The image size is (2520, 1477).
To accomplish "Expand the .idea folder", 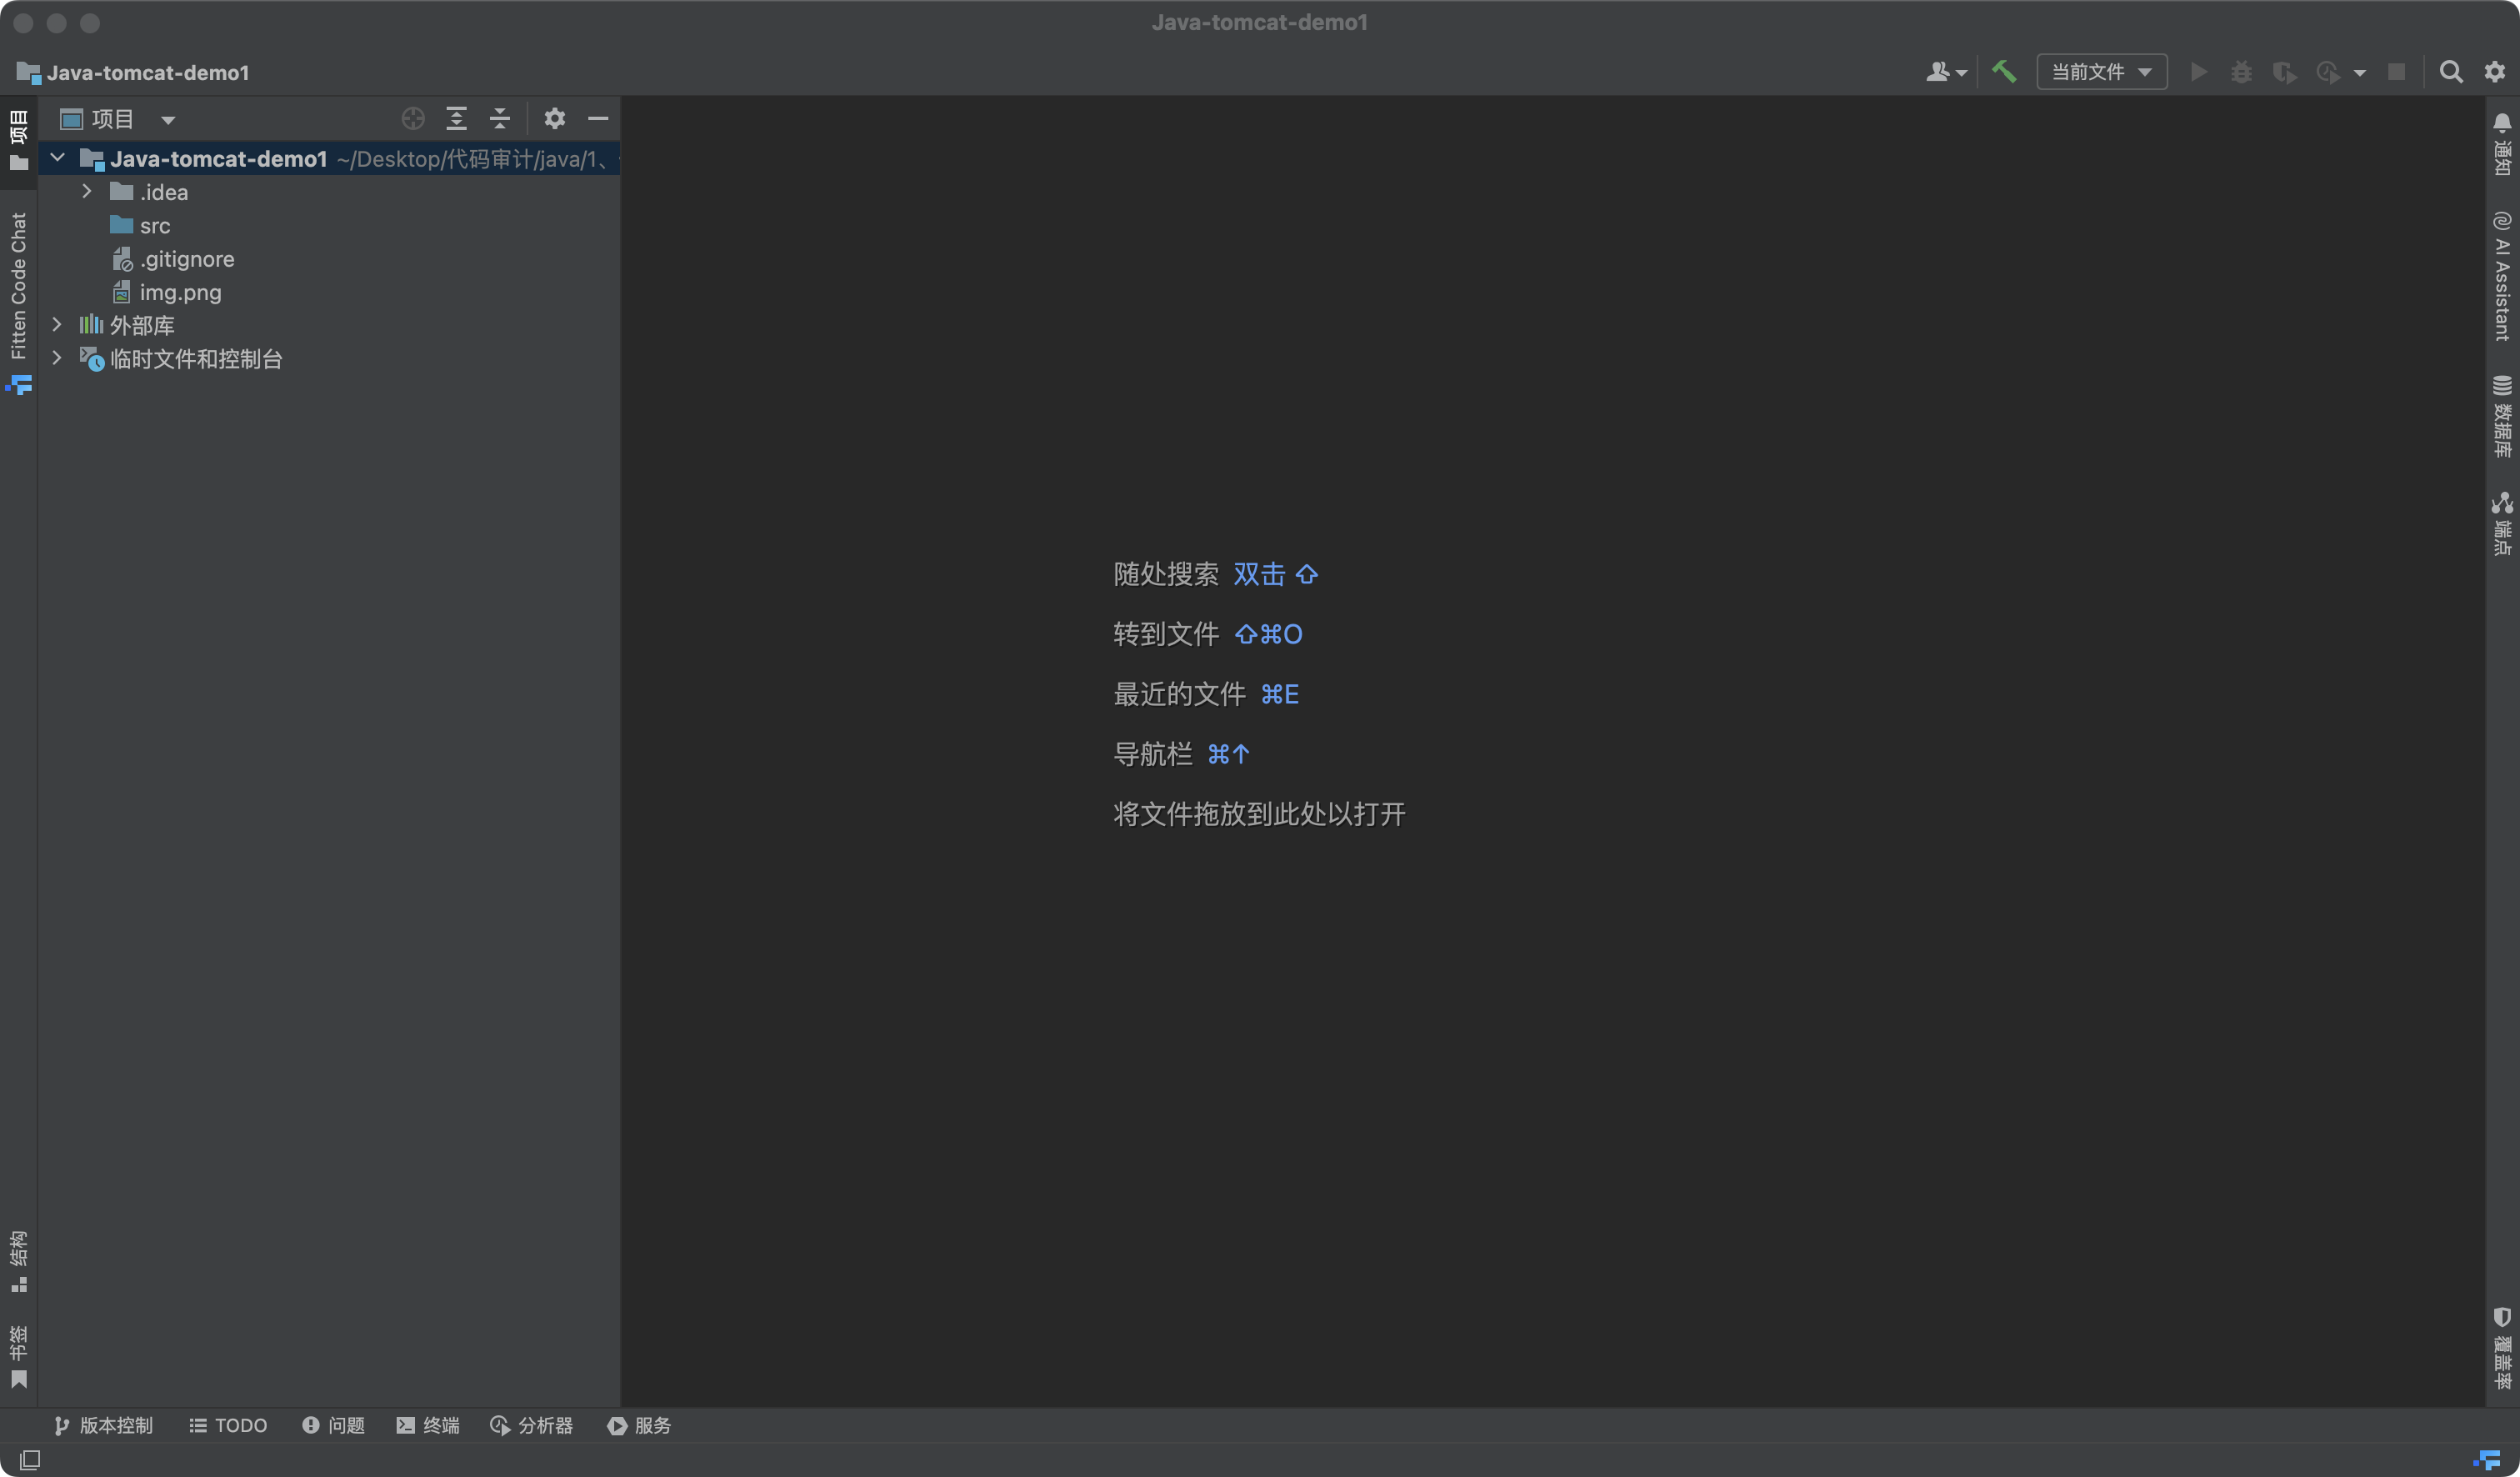I will coord(87,191).
